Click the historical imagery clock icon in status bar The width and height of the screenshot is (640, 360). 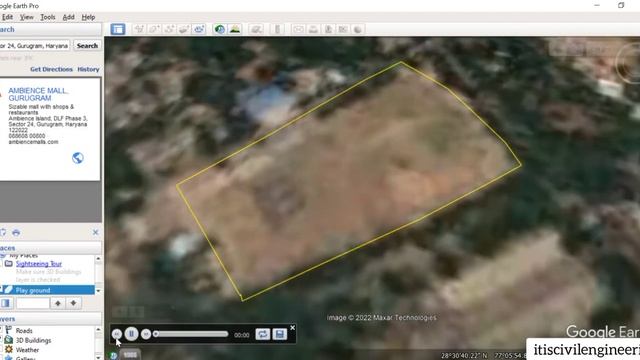pos(113,355)
